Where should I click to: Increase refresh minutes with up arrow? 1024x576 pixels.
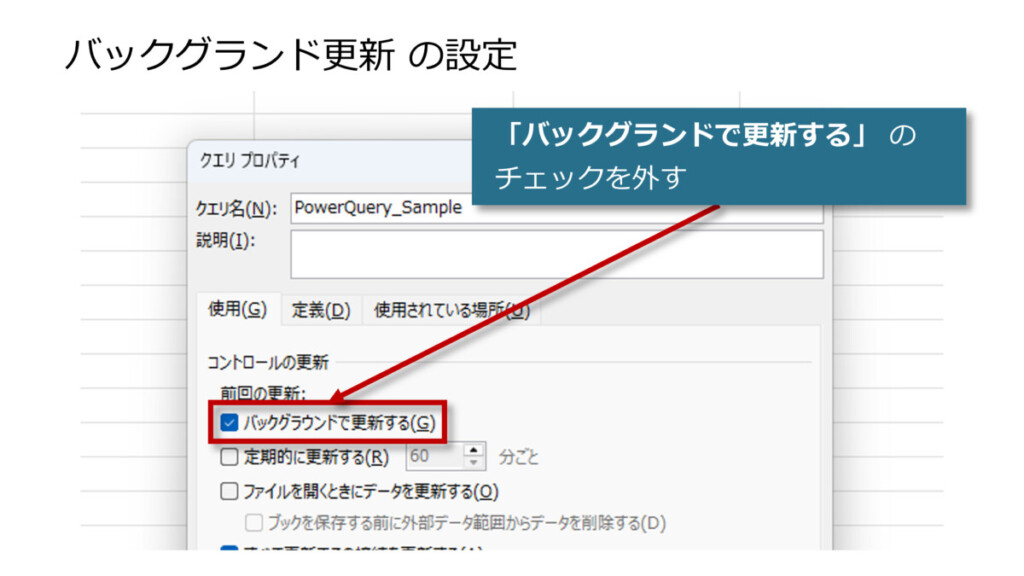[x=474, y=451]
